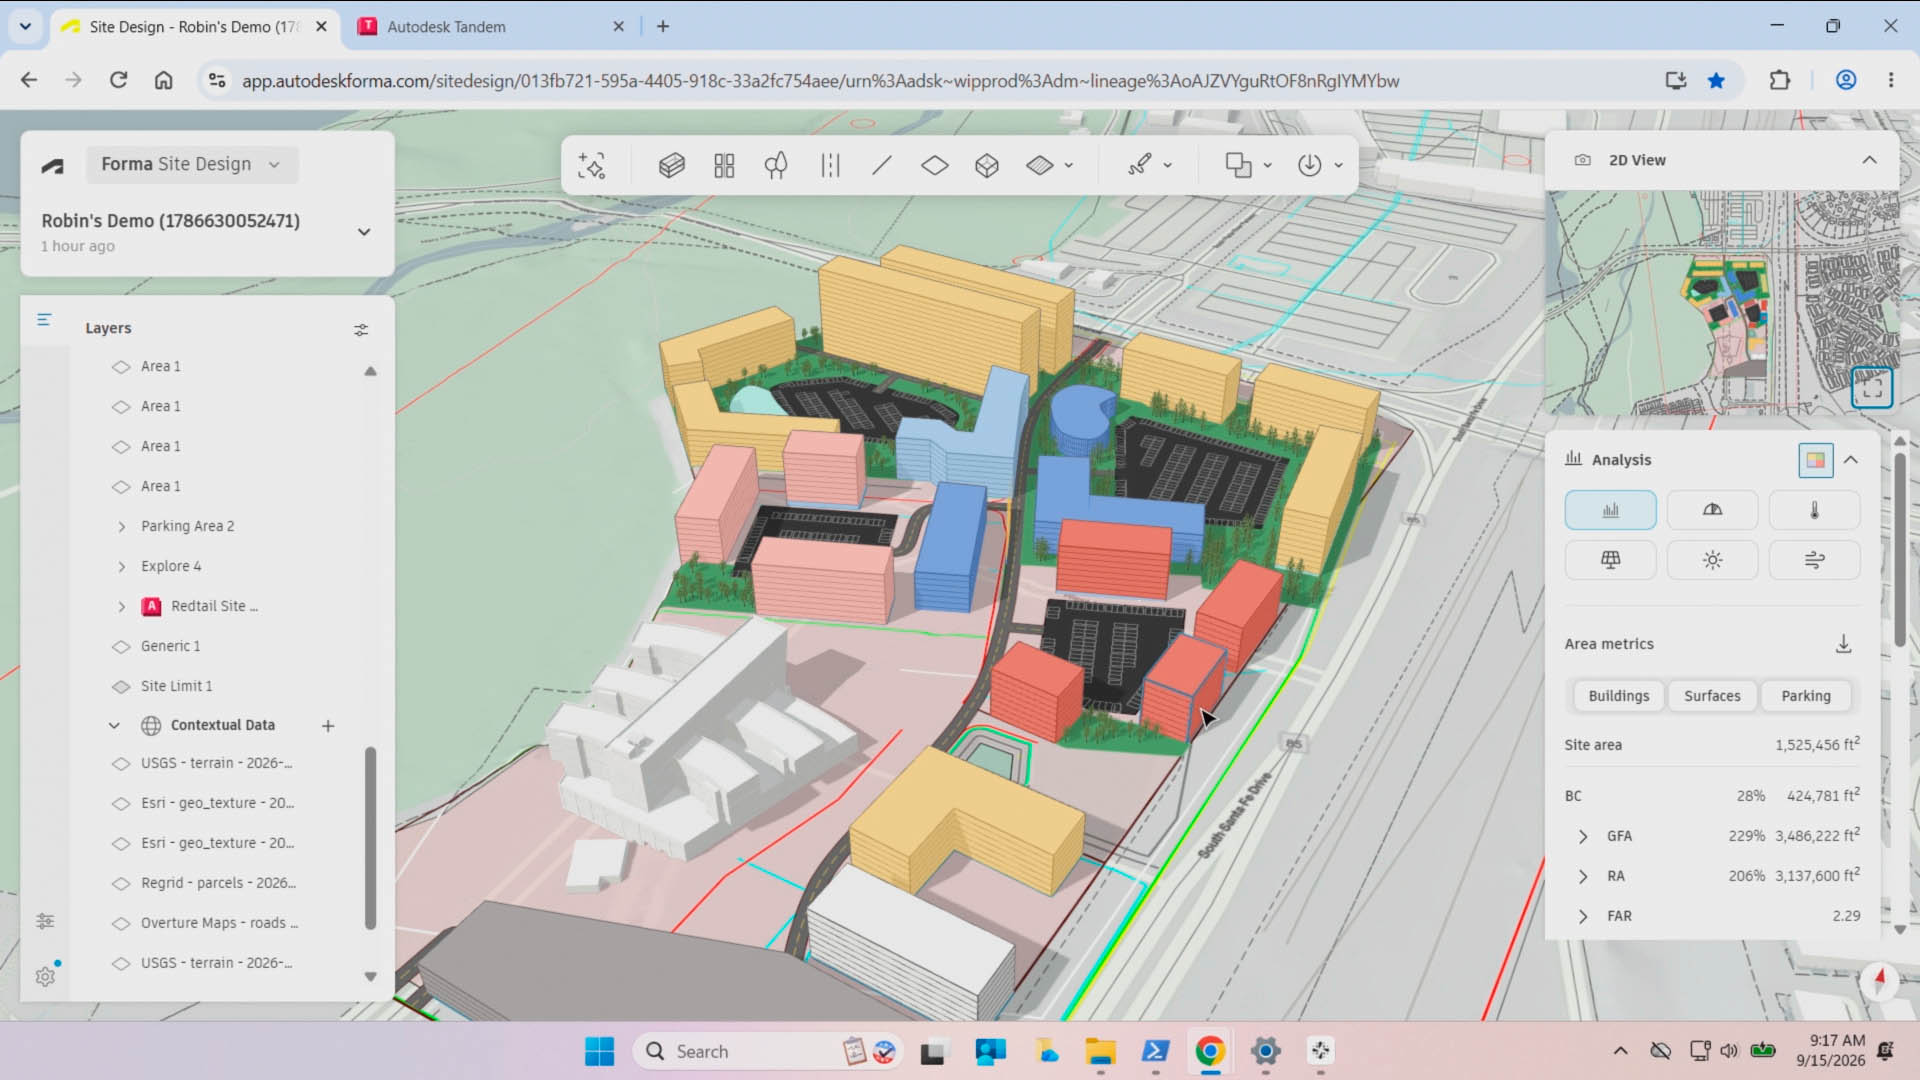The image size is (1920, 1080).
Task: Expand the 2D View map to fullscreen
Action: 1872,387
